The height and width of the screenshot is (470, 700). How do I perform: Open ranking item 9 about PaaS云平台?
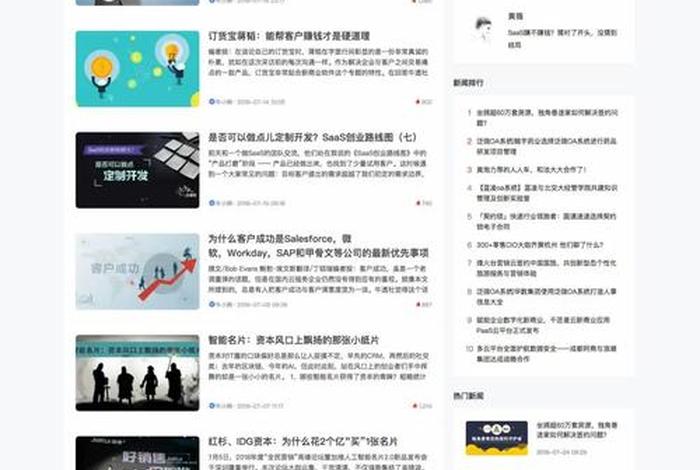543,325
